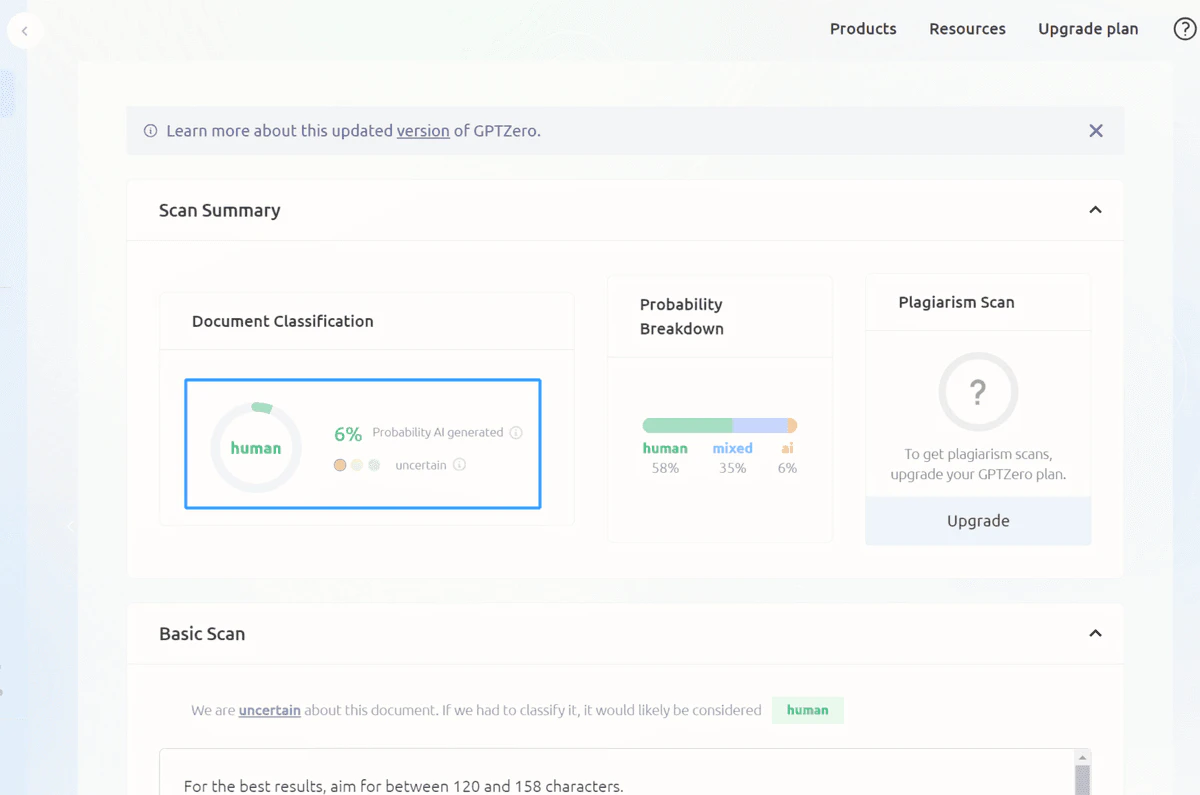Viewport: 1200px width, 795px height.
Task: Click the info icon beside Learn more
Action: coord(151,131)
